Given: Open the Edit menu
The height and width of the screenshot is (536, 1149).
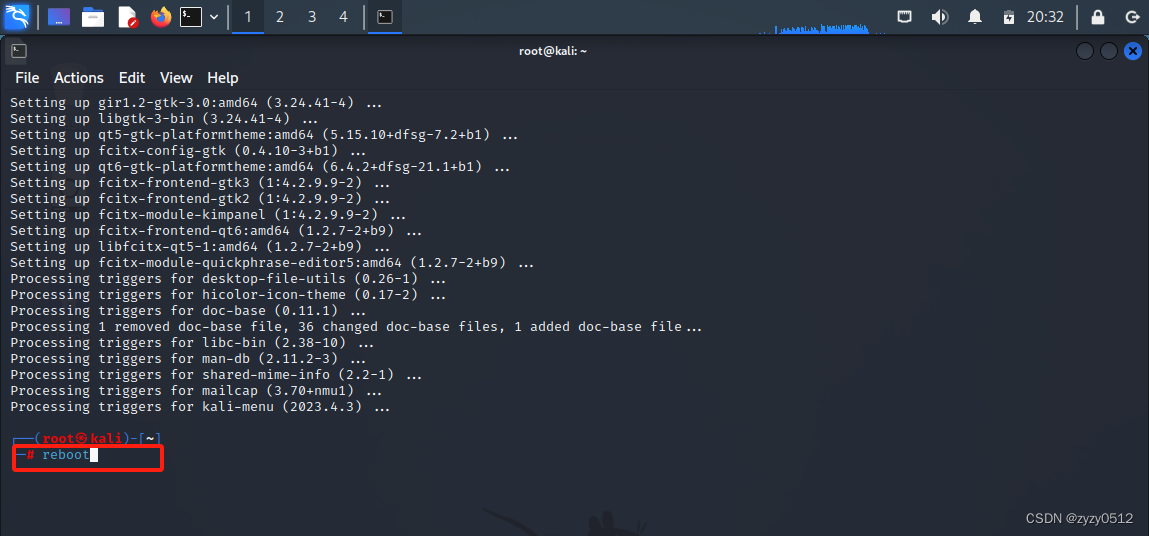Looking at the screenshot, I should pyautogui.click(x=132, y=78).
